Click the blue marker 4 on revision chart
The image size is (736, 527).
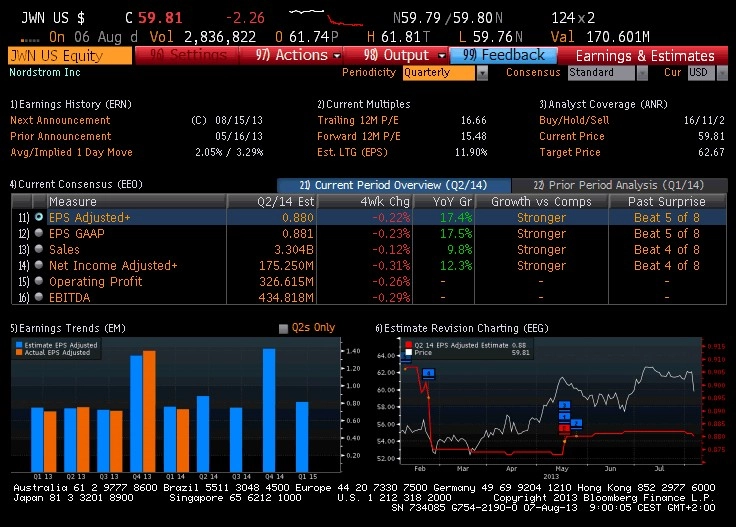click(428, 374)
